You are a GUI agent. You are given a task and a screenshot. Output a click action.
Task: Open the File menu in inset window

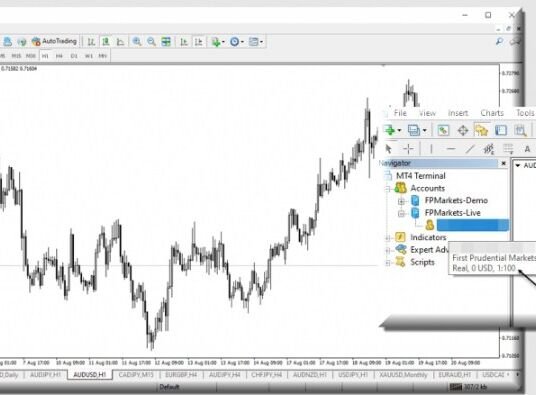pos(400,113)
